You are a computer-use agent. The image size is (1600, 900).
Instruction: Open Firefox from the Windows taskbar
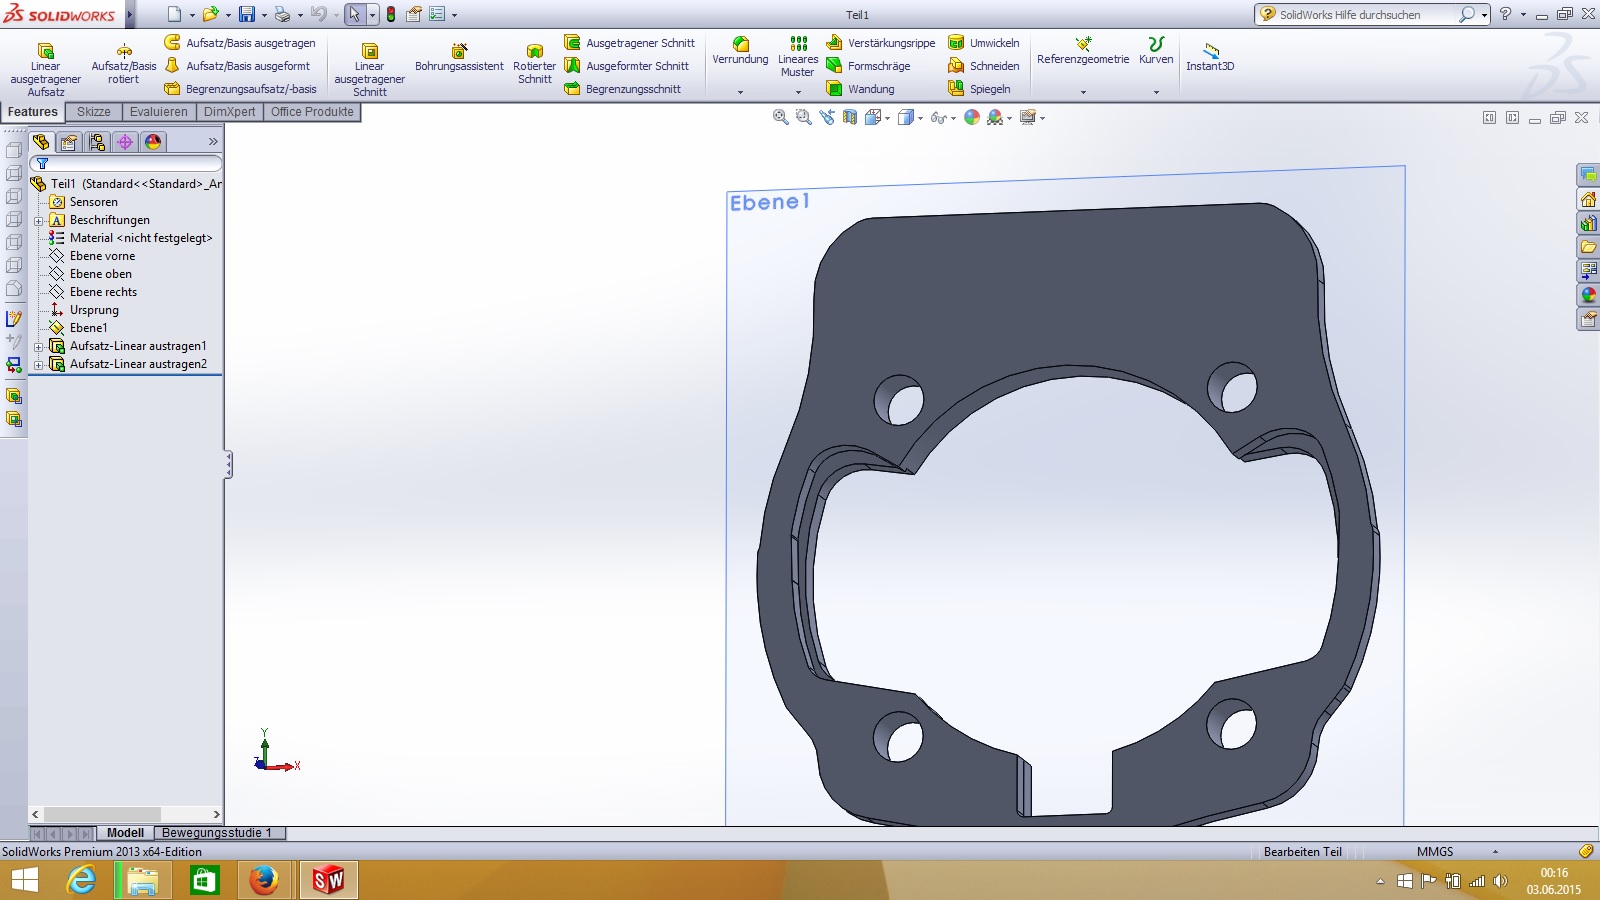pyautogui.click(x=264, y=880)
